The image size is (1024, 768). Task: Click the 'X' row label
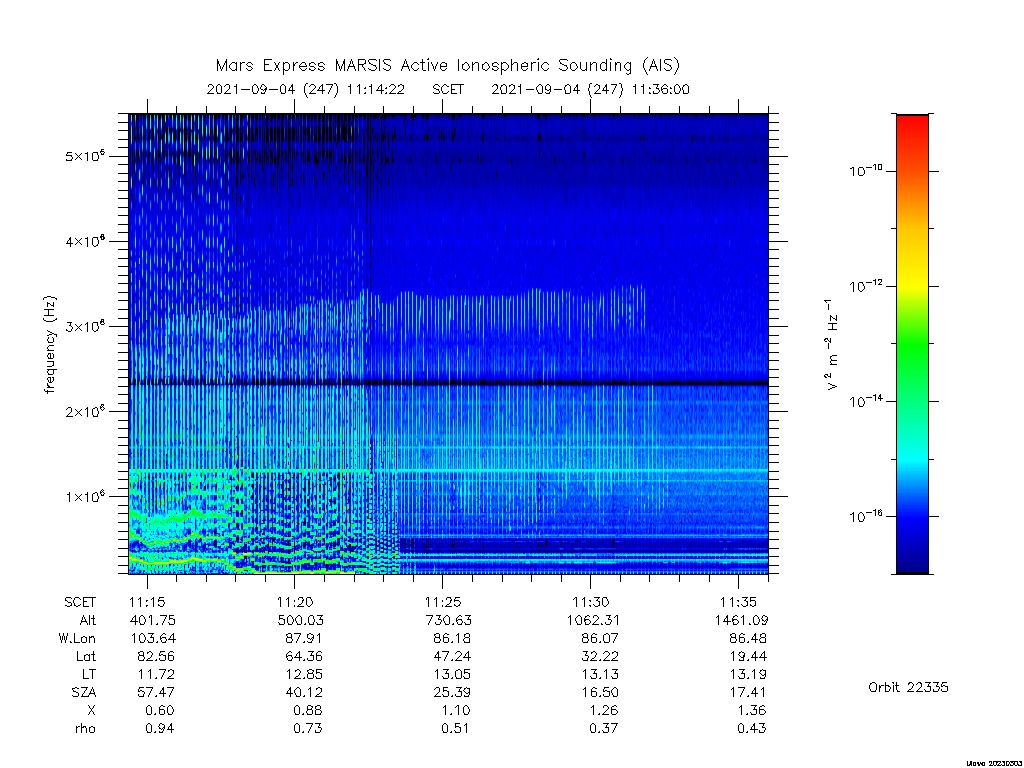91,711
